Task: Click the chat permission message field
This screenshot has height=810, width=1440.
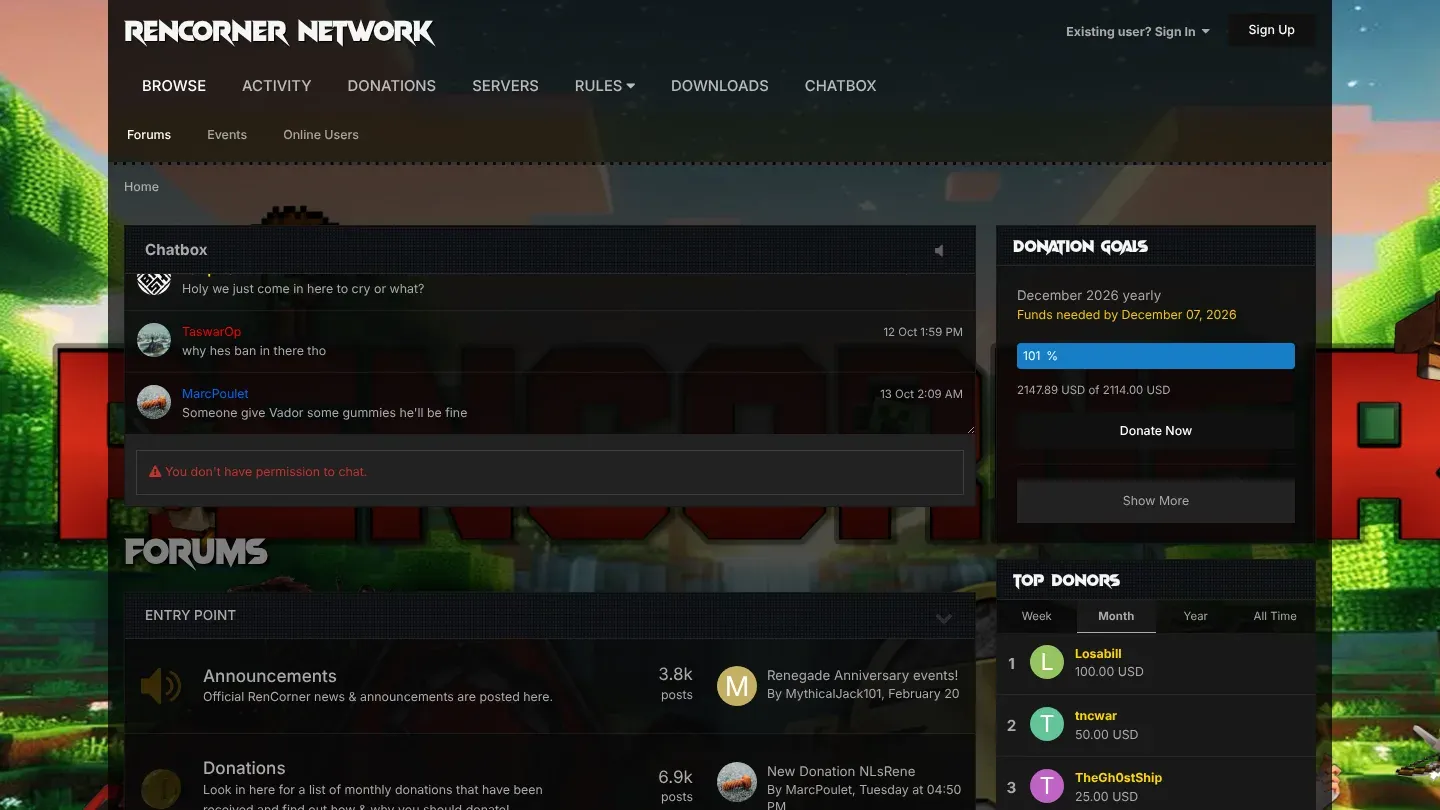Action: coord(550,472)
